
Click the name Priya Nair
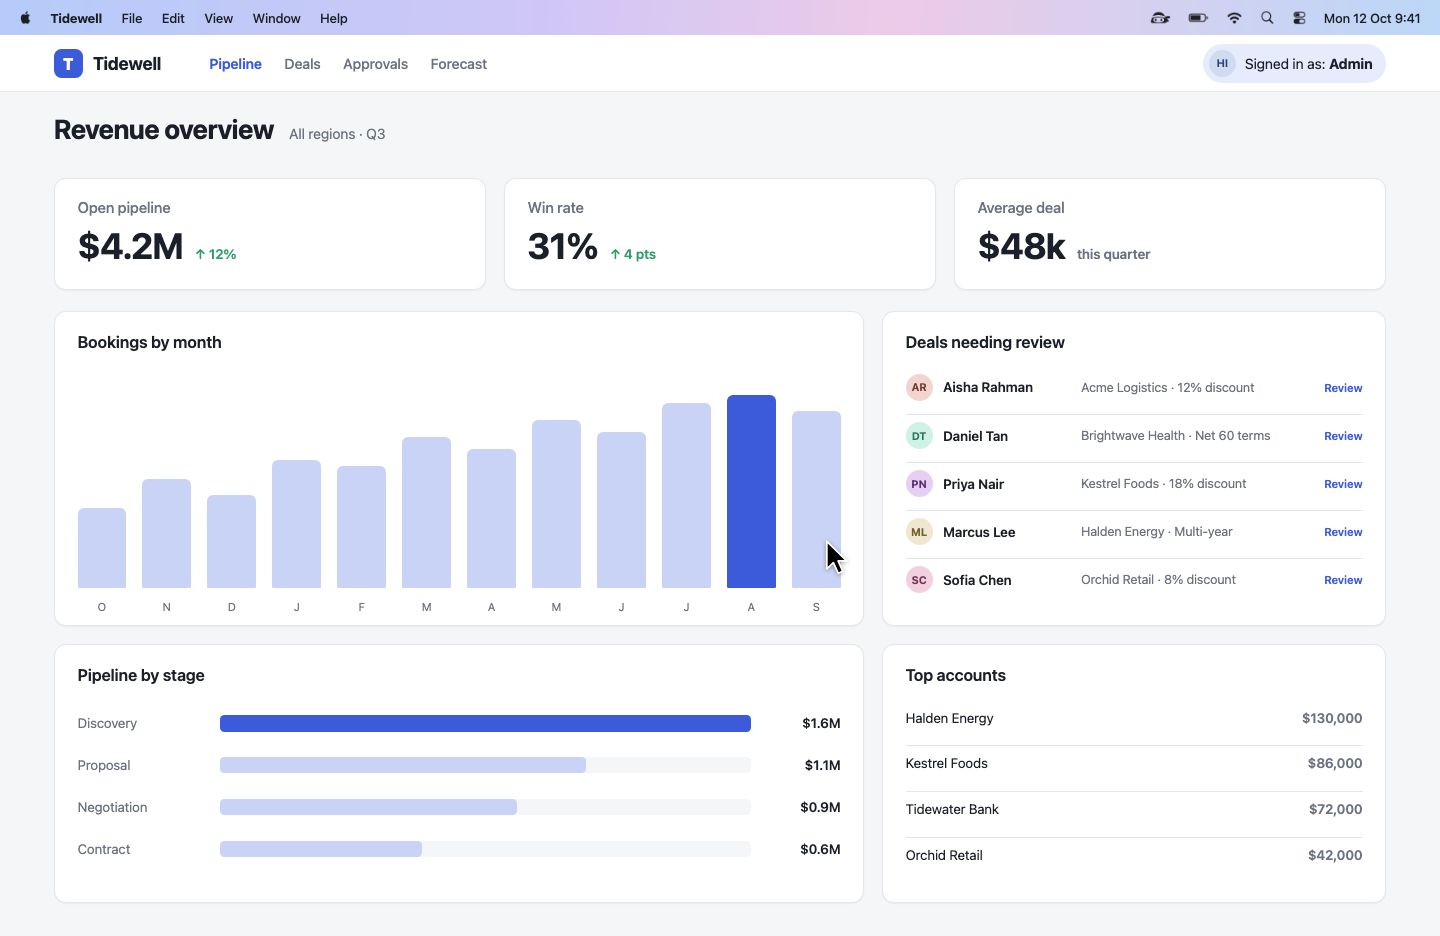point(973,484)
